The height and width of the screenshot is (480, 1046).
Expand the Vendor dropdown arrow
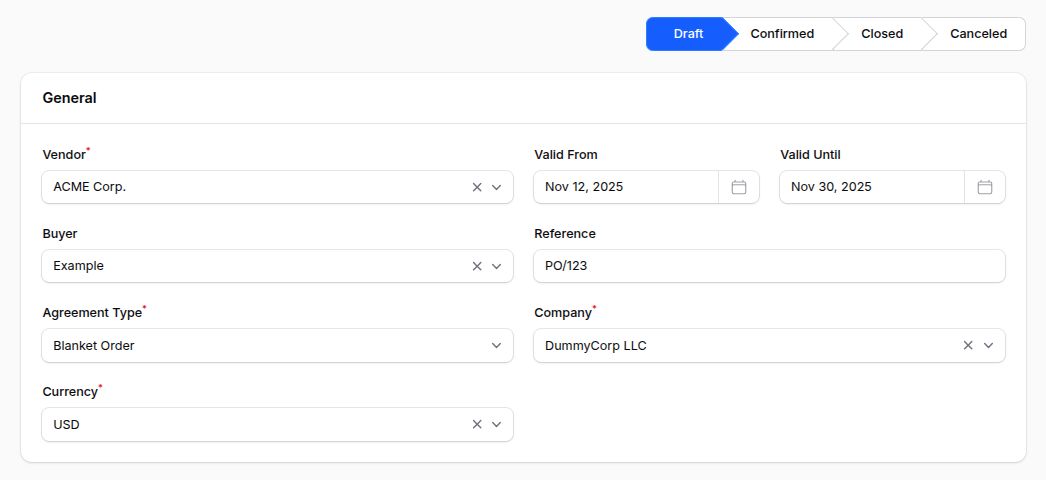point(497,187)
